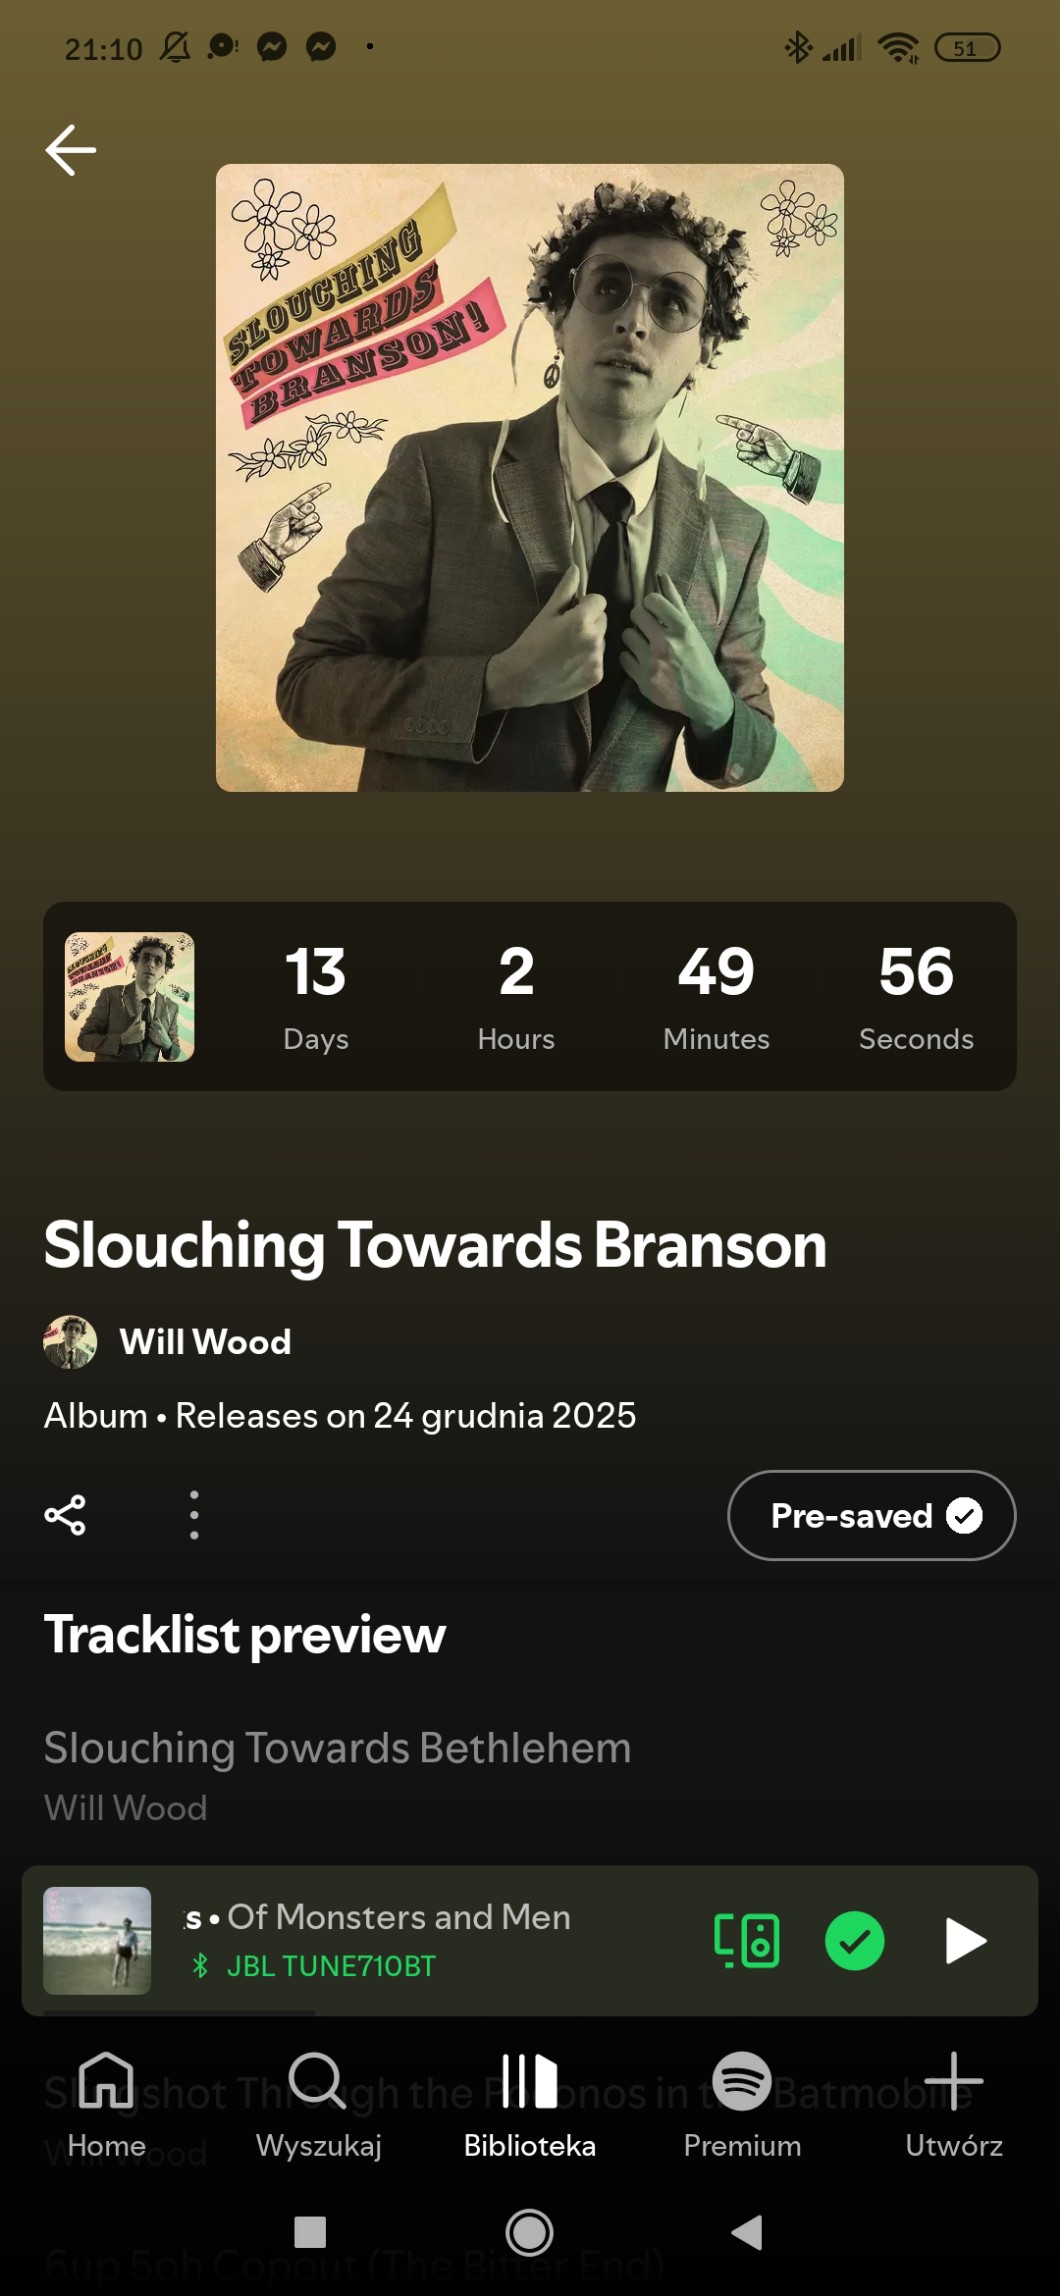Screen dimensions: 1060x2296
Task: Tap the large Slouching Towards Branson cover
Action: click(x=530, y=478)
